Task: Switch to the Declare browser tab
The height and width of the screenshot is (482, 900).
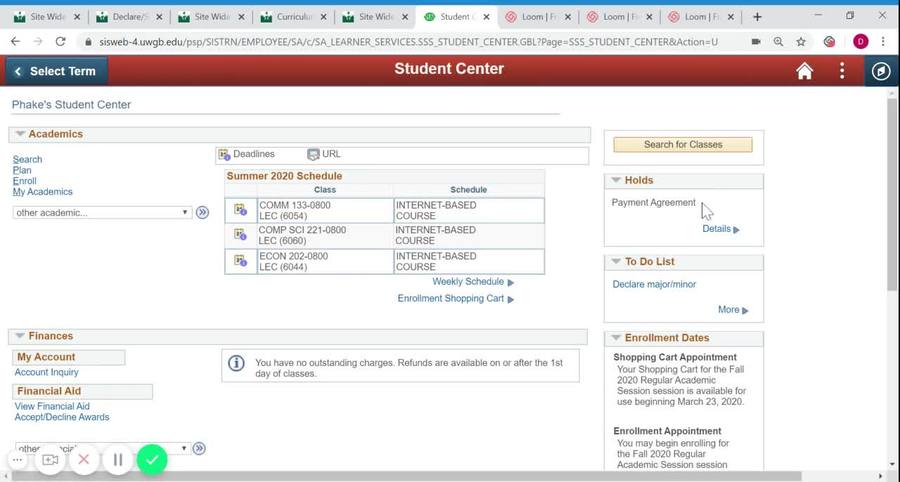Action: point(126,17)
